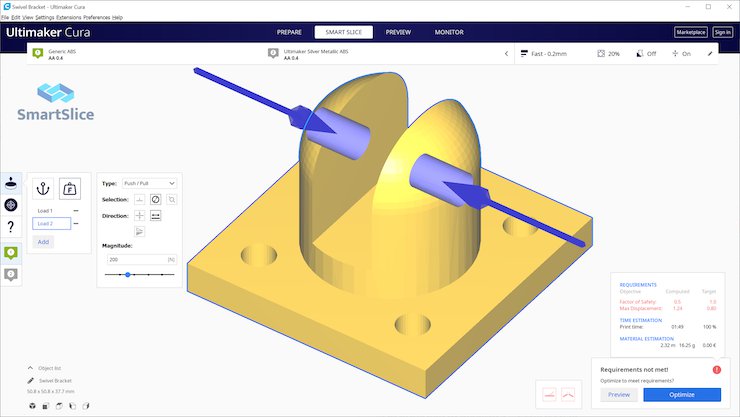740x417 pixels.
Task: Switch to 3D view camera icon
Action: click(x=32, y=406)
